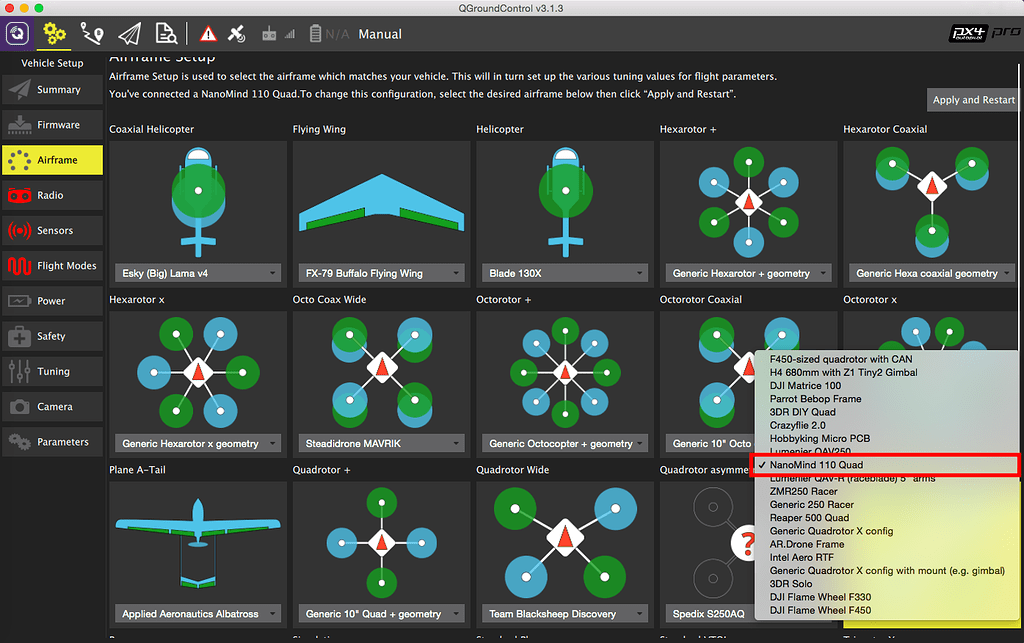View vehicle messages warning triangle

(x=208, y=33)
